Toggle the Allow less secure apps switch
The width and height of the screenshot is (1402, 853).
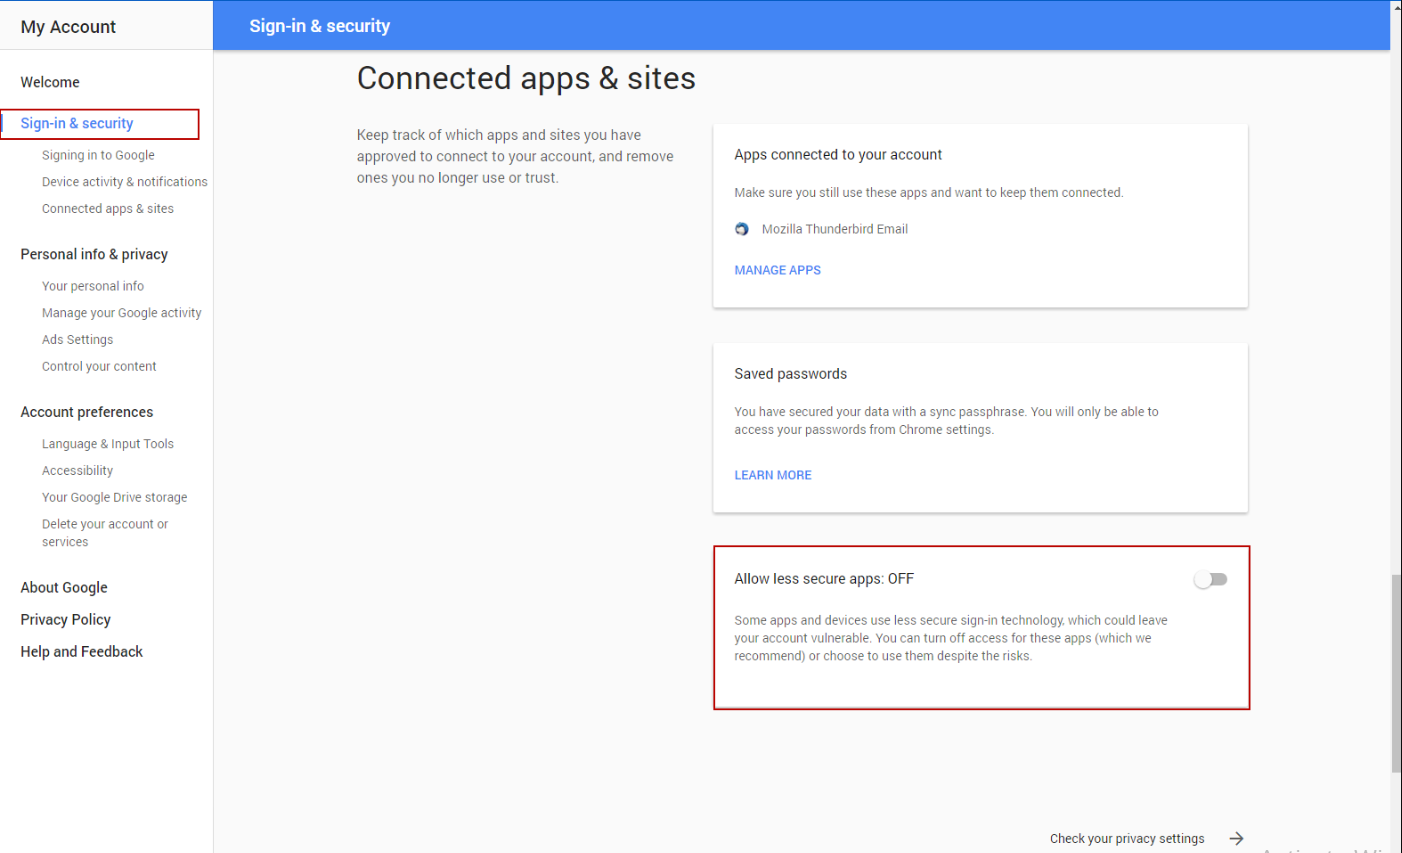pyautogui.click(x=1210, y=580)
